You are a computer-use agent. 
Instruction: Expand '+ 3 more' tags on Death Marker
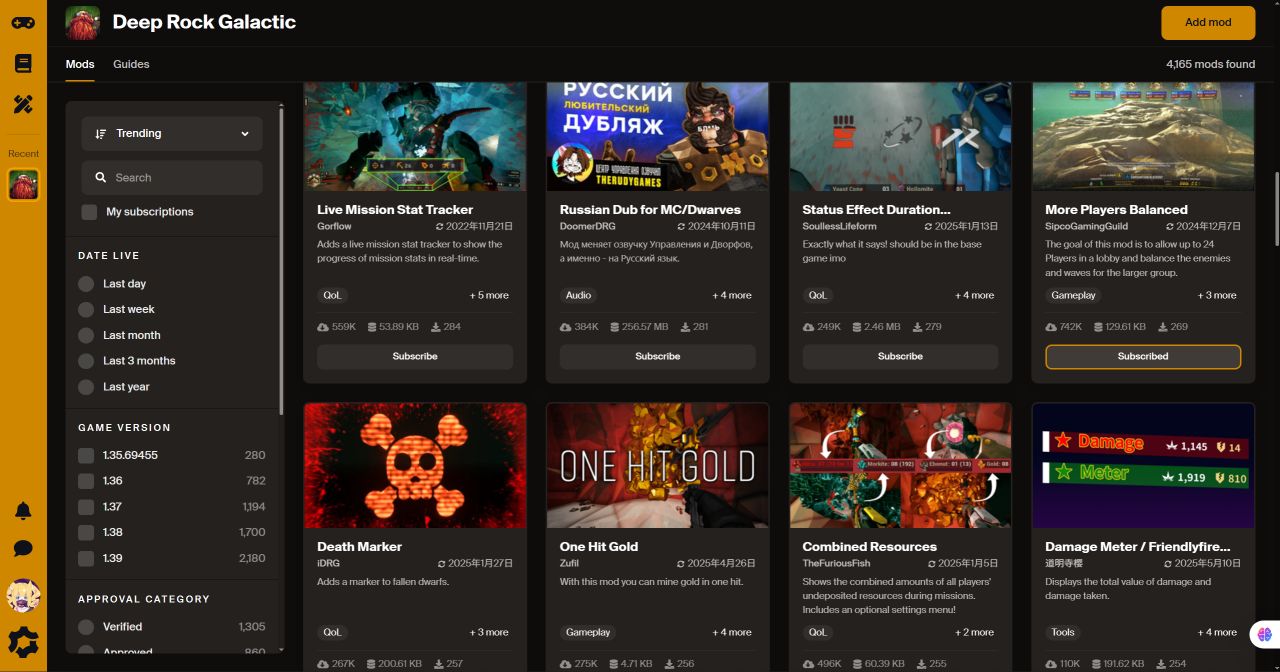coord(489,633)
